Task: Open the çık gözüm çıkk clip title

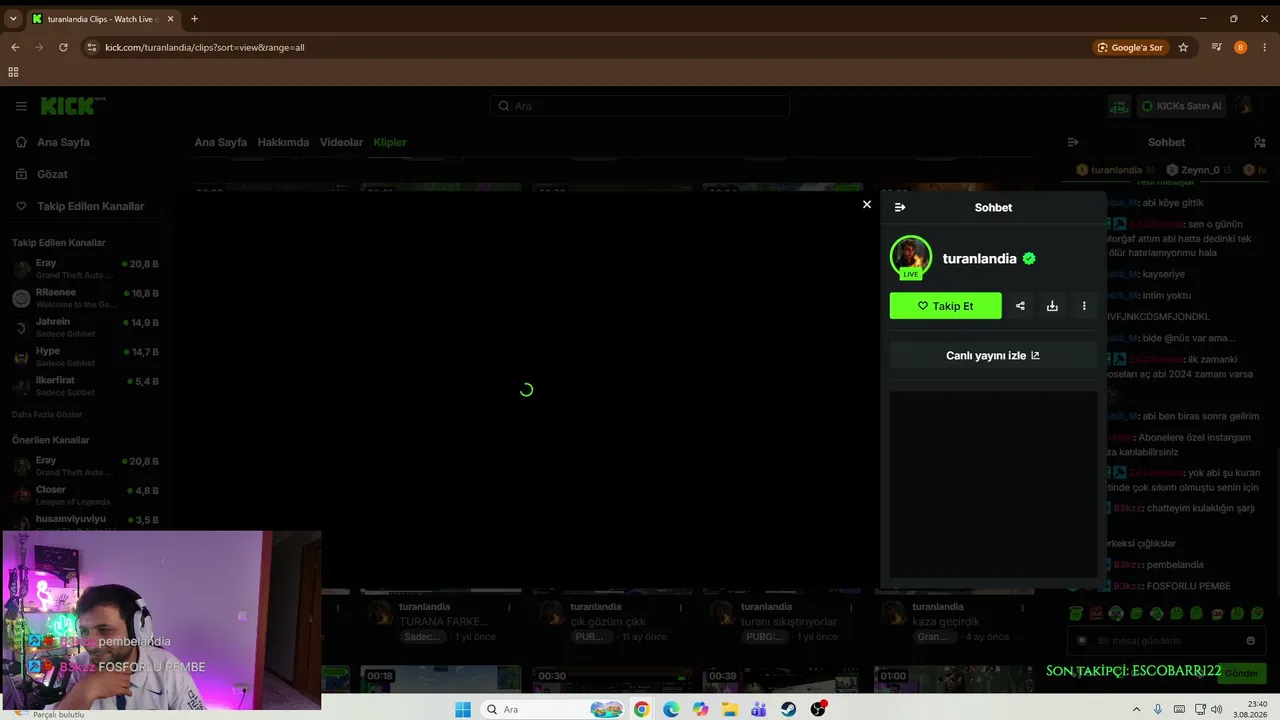Action: coord(608,622)
